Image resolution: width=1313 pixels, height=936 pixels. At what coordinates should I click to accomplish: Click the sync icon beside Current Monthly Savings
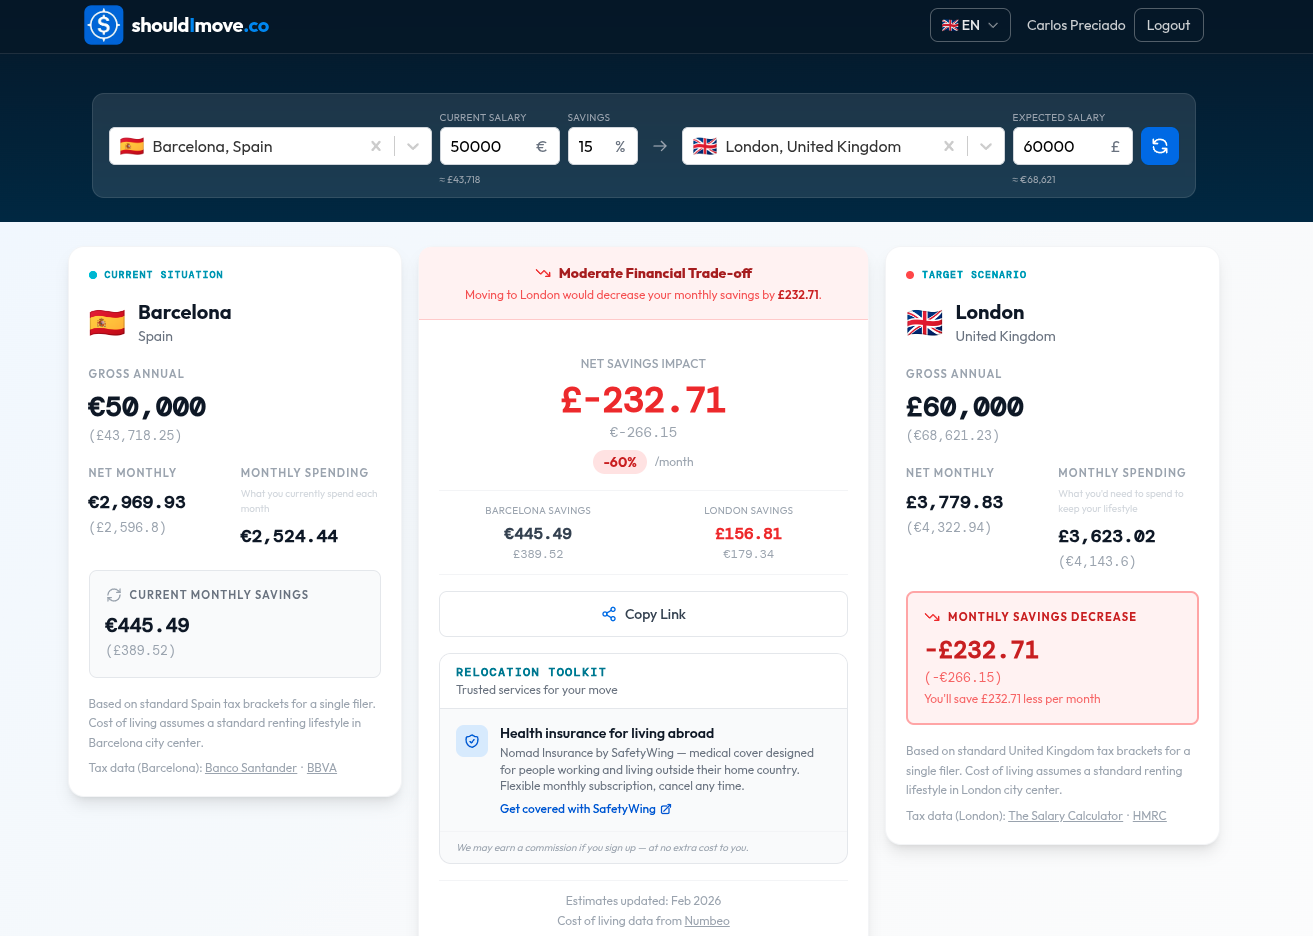[x=114, y=595]
